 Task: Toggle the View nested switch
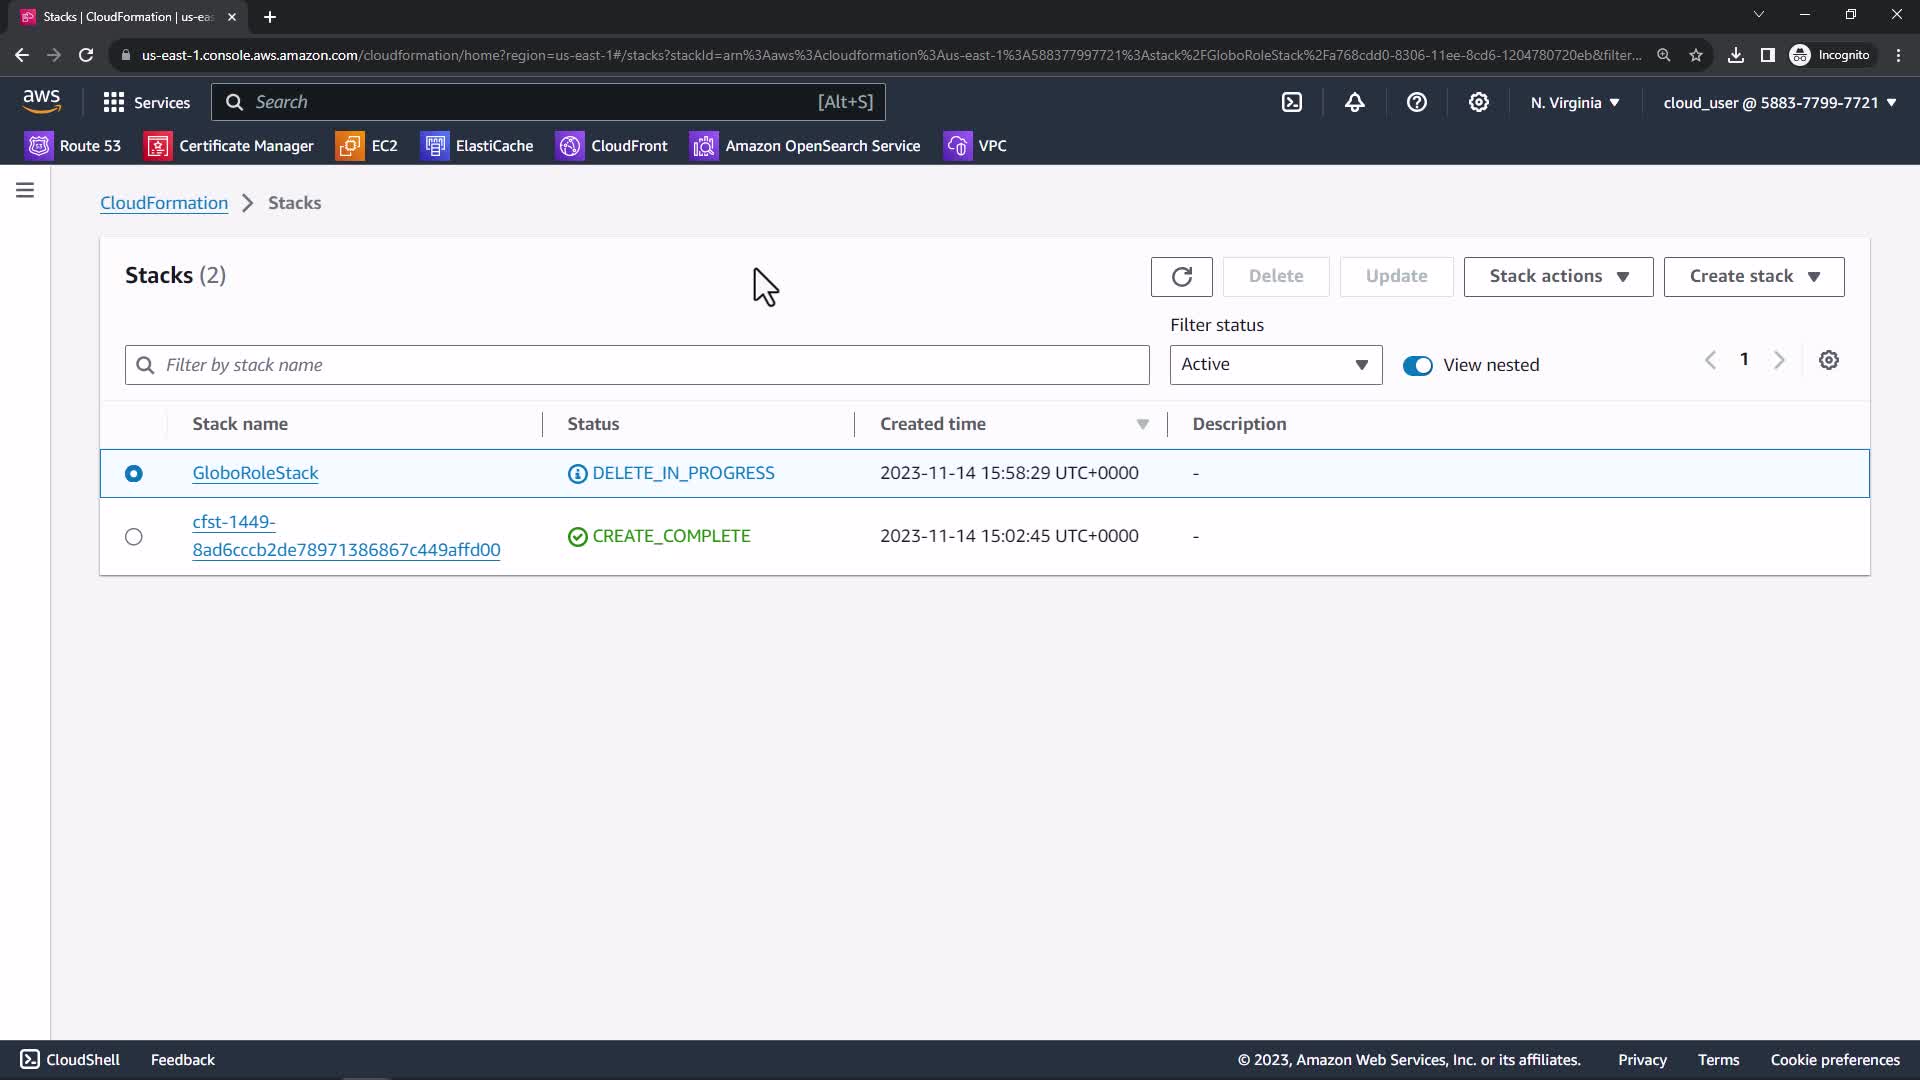[x=1417, y=366]
